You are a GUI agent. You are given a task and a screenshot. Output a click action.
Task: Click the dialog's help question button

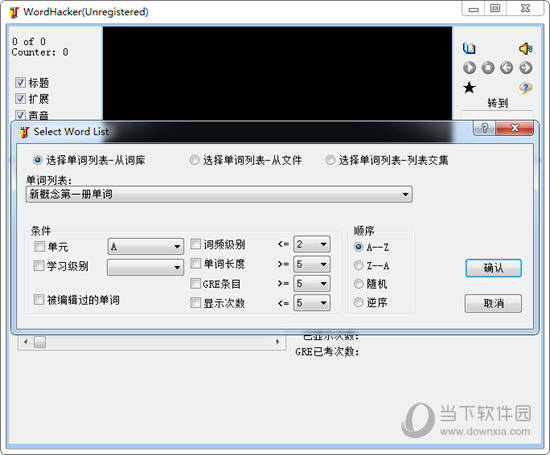485,128
